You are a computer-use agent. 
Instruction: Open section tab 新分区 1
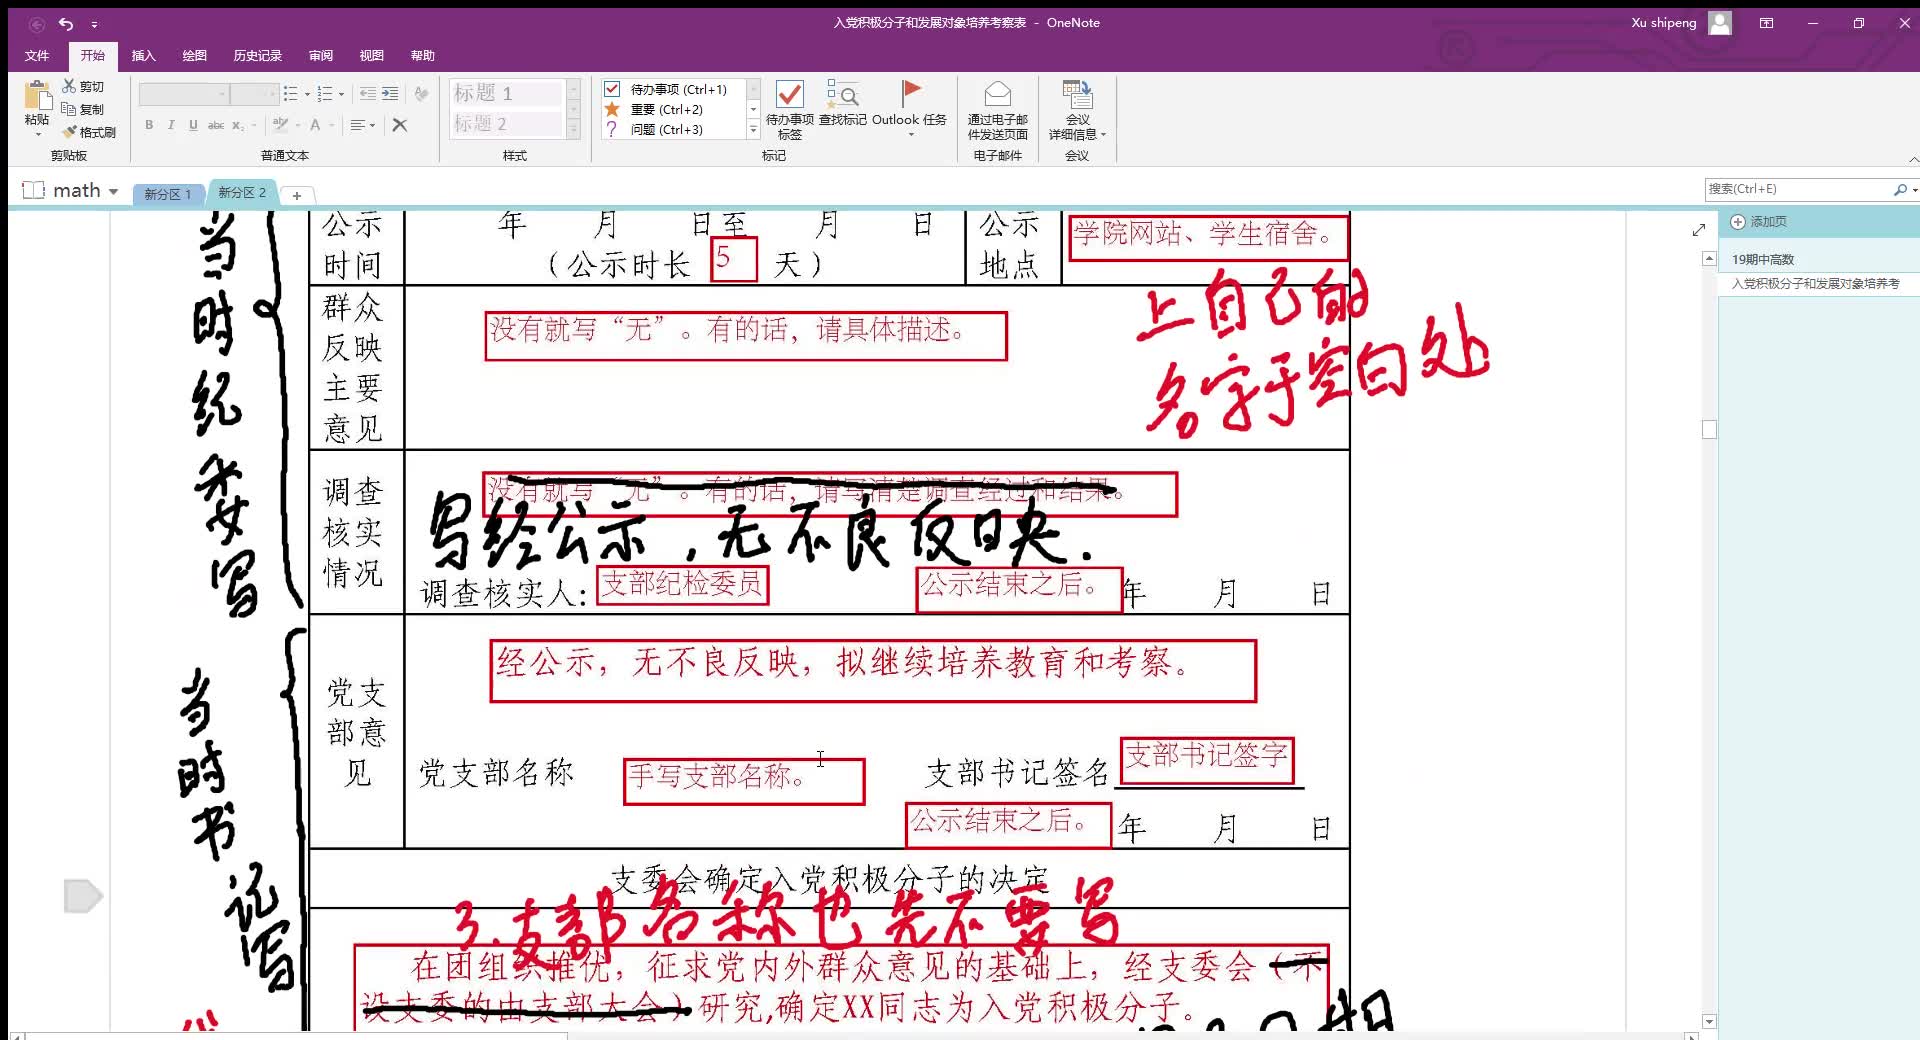pos(167,194)
